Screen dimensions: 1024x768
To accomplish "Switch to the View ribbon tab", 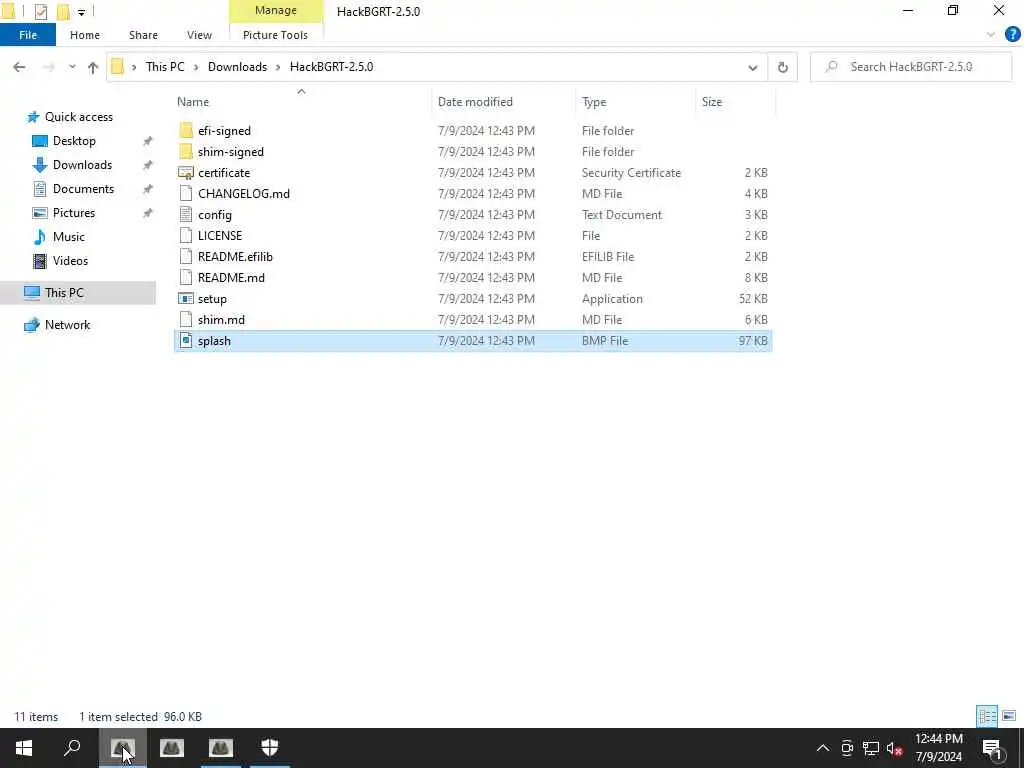I will (199, 35).
